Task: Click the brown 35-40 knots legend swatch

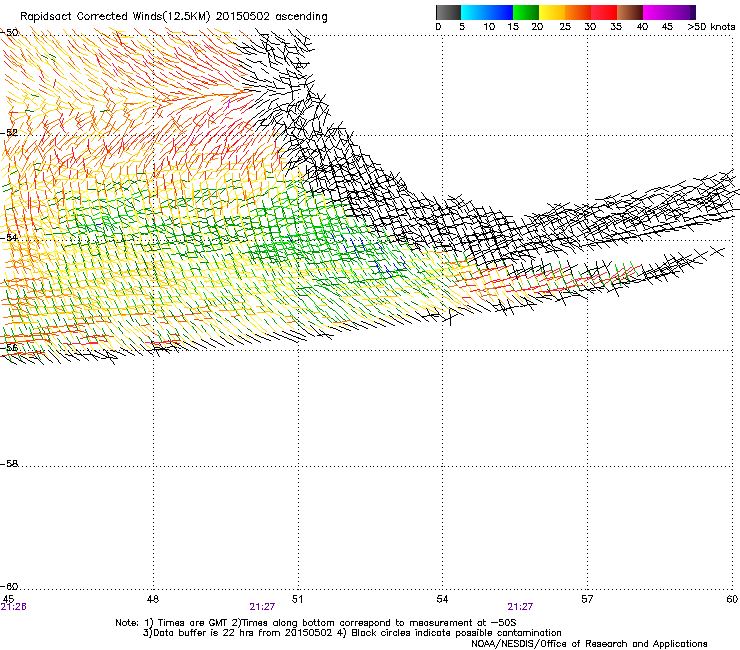Action: [x=630, y=12]
